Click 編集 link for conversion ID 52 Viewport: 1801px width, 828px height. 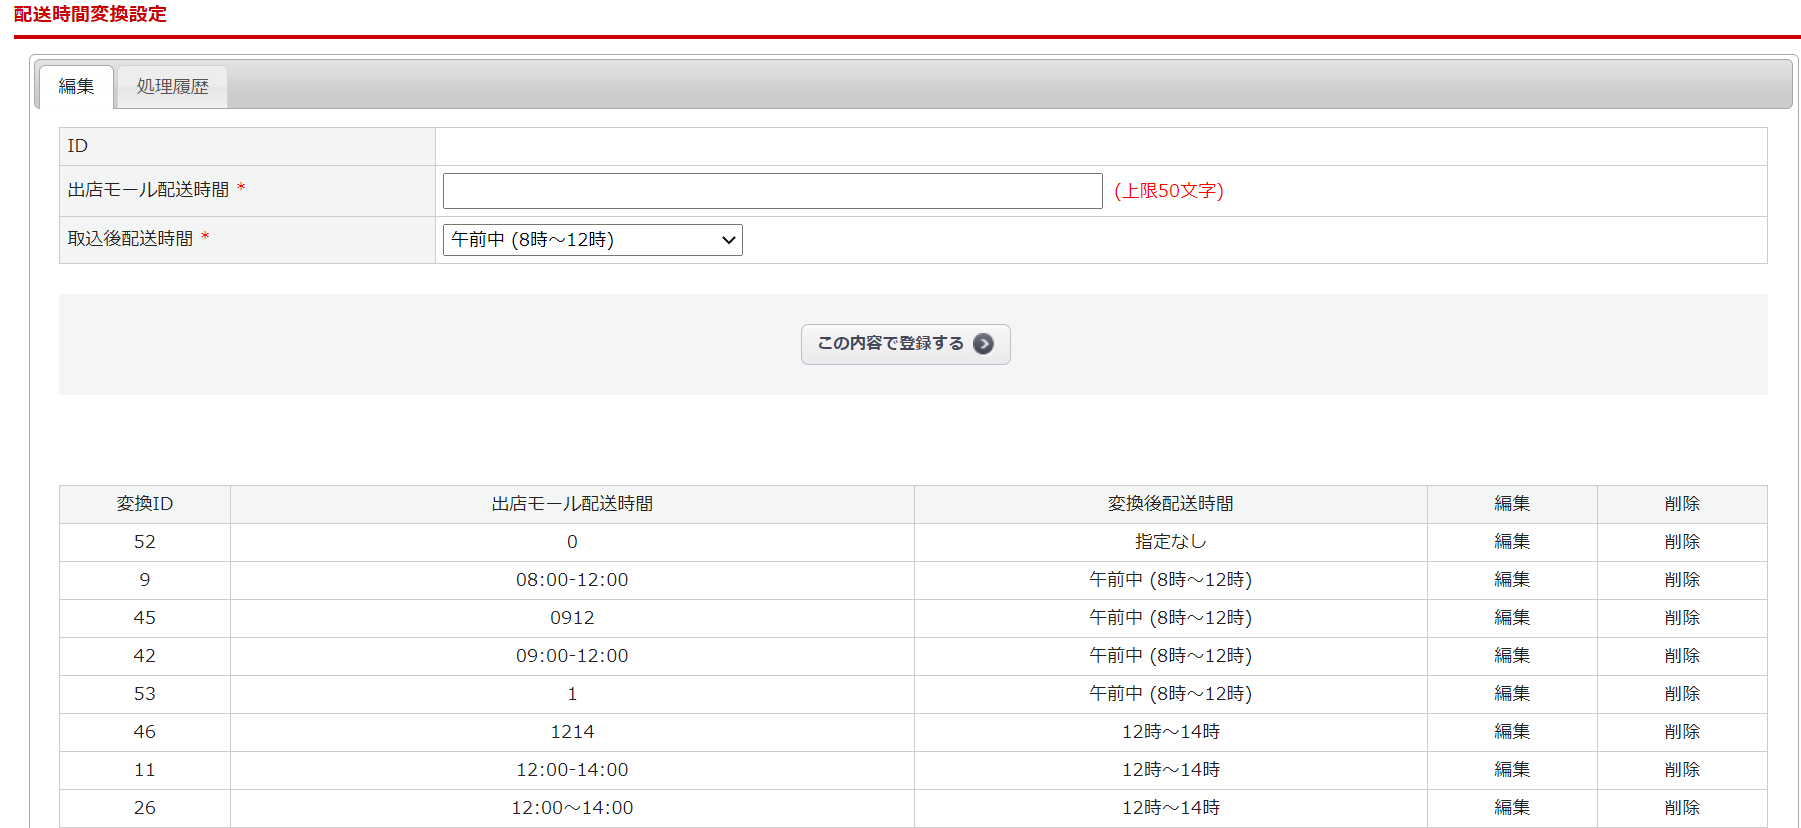click(x=1511, y=542)
